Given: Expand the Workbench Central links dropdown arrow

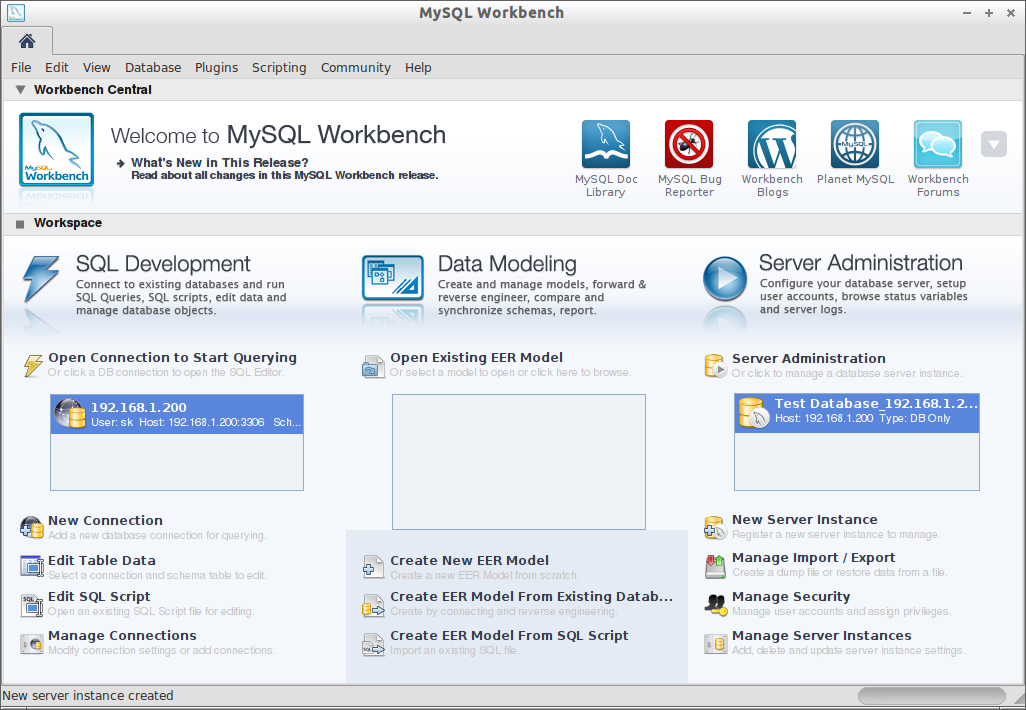Looking at the screenshot, I should [x=993, y=145].
